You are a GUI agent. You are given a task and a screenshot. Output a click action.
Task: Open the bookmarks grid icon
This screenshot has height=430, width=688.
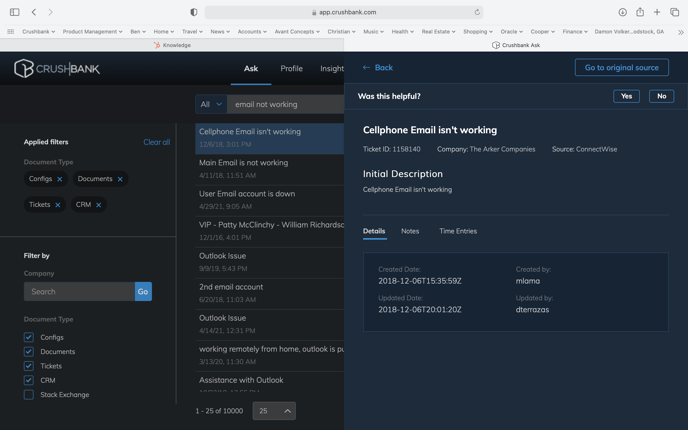click(x=11, y=32)
